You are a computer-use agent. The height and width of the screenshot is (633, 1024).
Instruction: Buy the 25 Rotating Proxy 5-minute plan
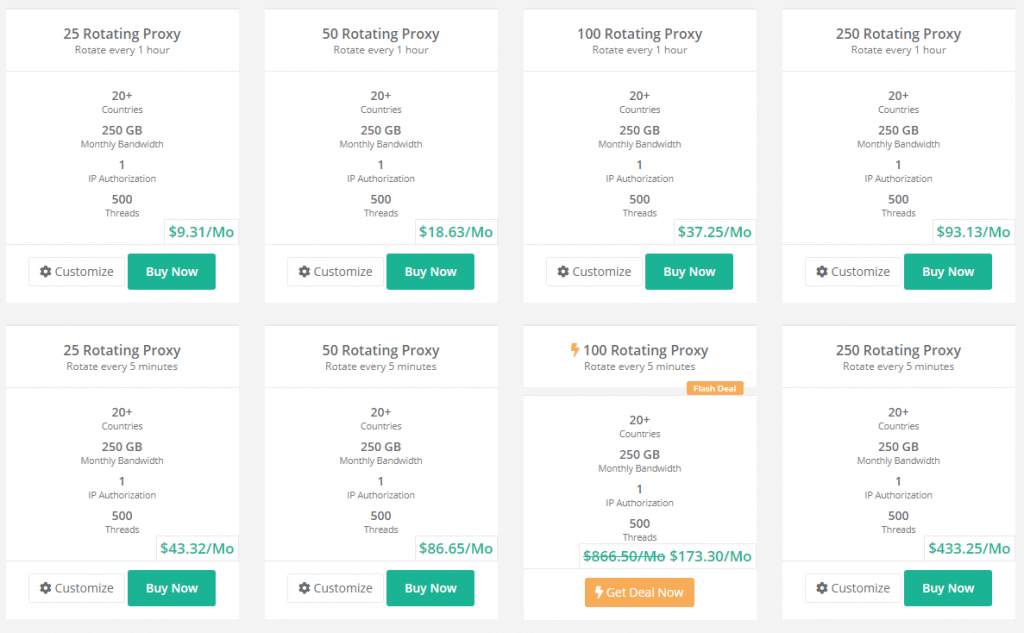172,588
